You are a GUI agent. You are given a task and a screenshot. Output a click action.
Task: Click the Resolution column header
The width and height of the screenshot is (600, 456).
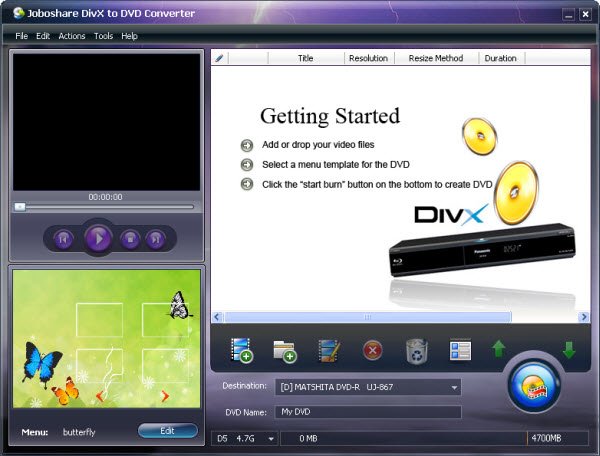click(368, 58)
